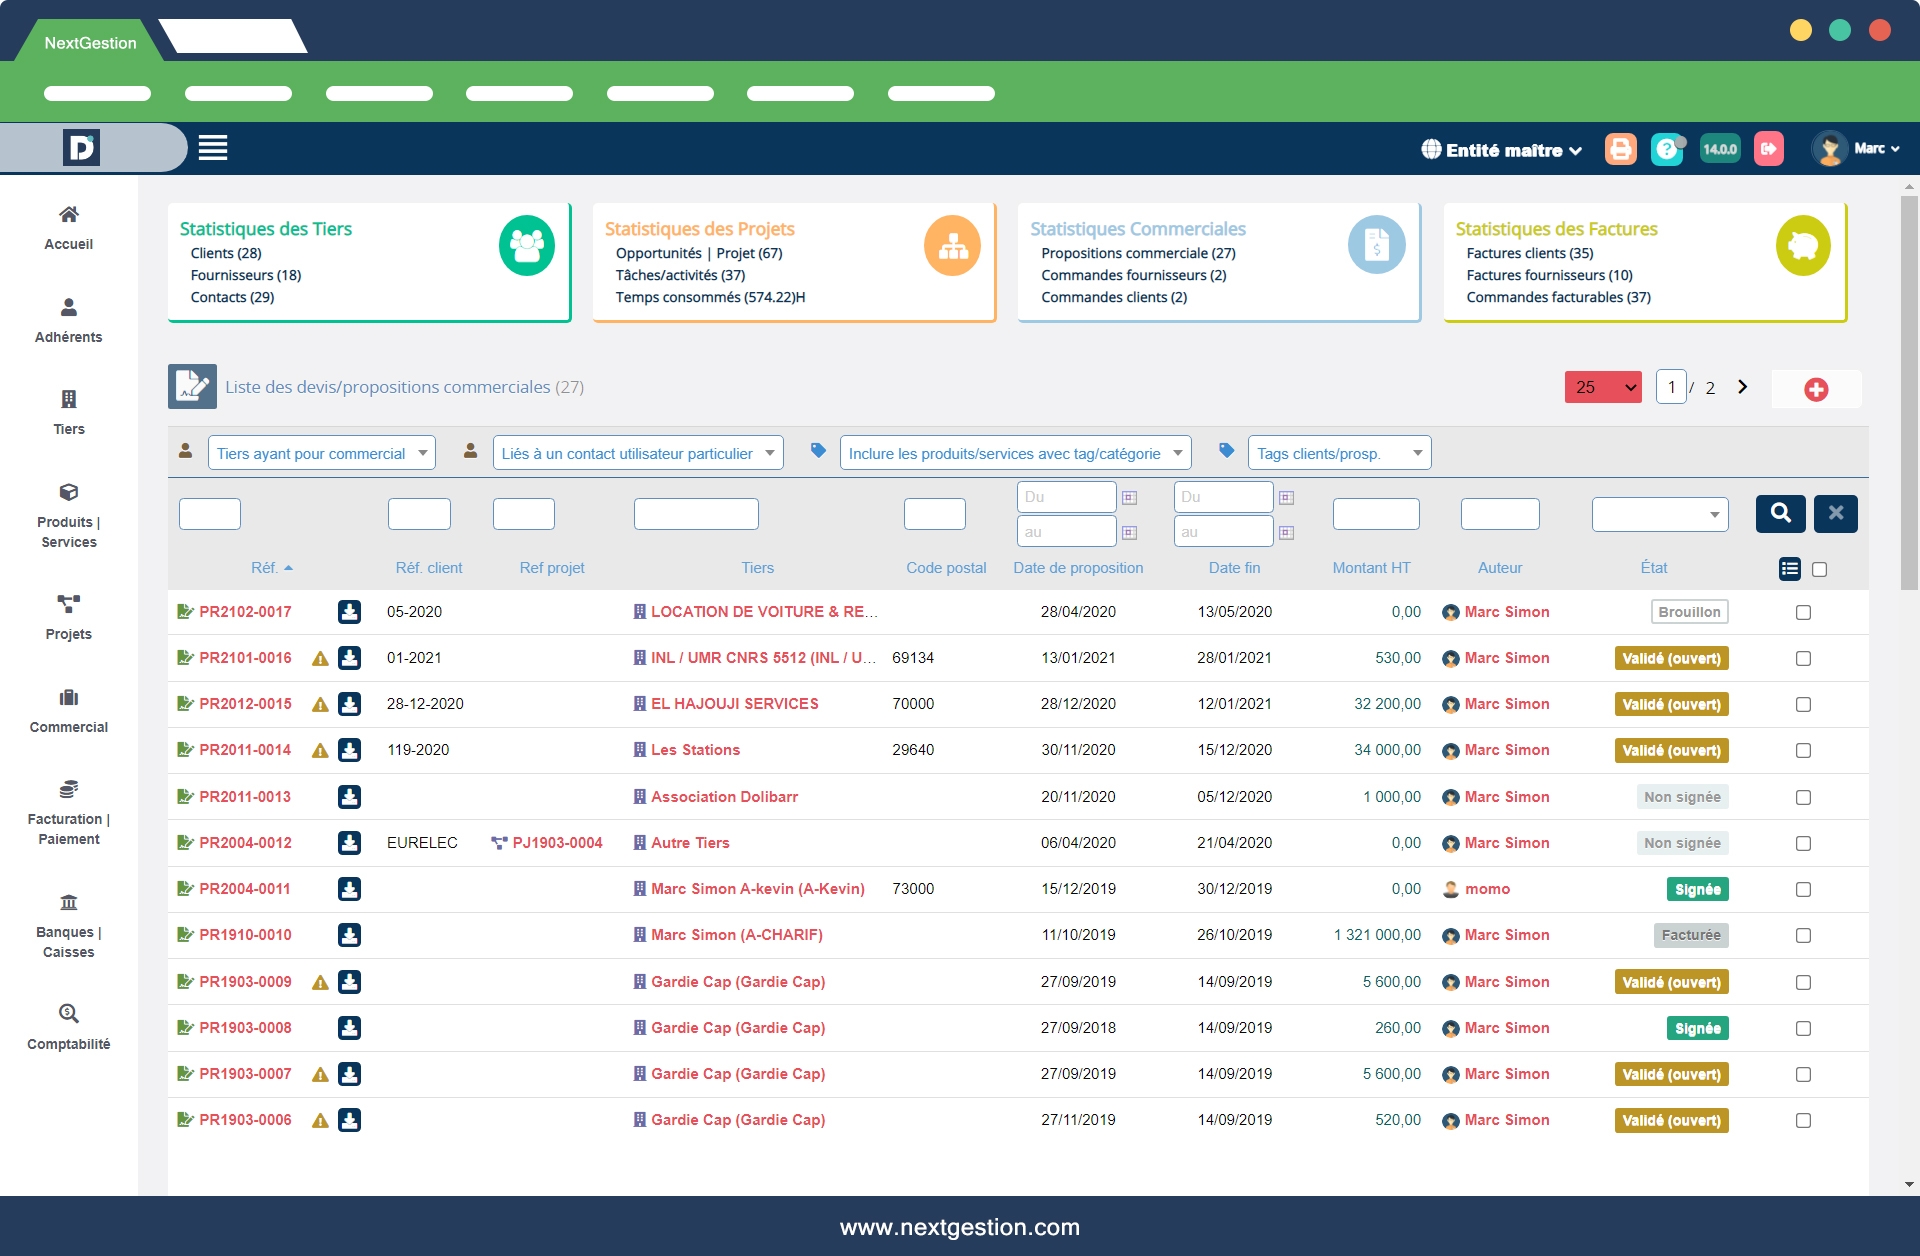Open Date de proposition start calendar picker
Image resolution: width=1920 pixels, height=1256 pixels.
click(1129, 497)
